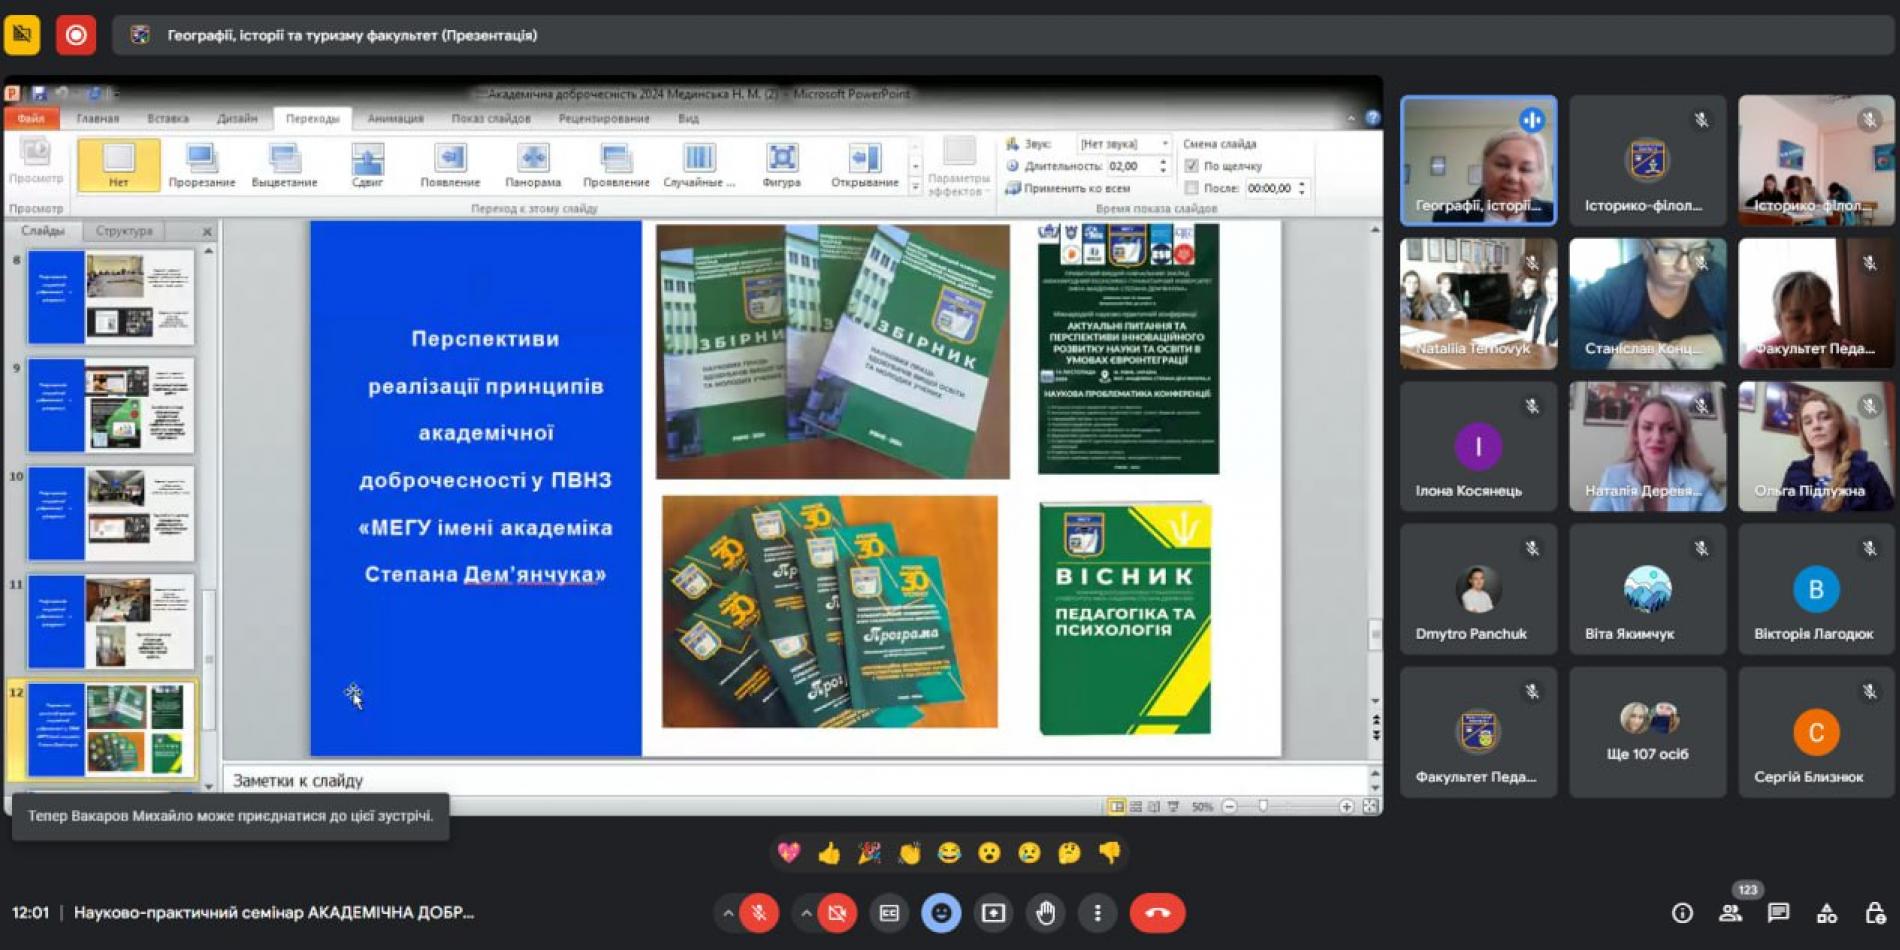Open more options three-dot menu
The width and height of the screenshot is (1900, 950).
[x=1097, y=913]
